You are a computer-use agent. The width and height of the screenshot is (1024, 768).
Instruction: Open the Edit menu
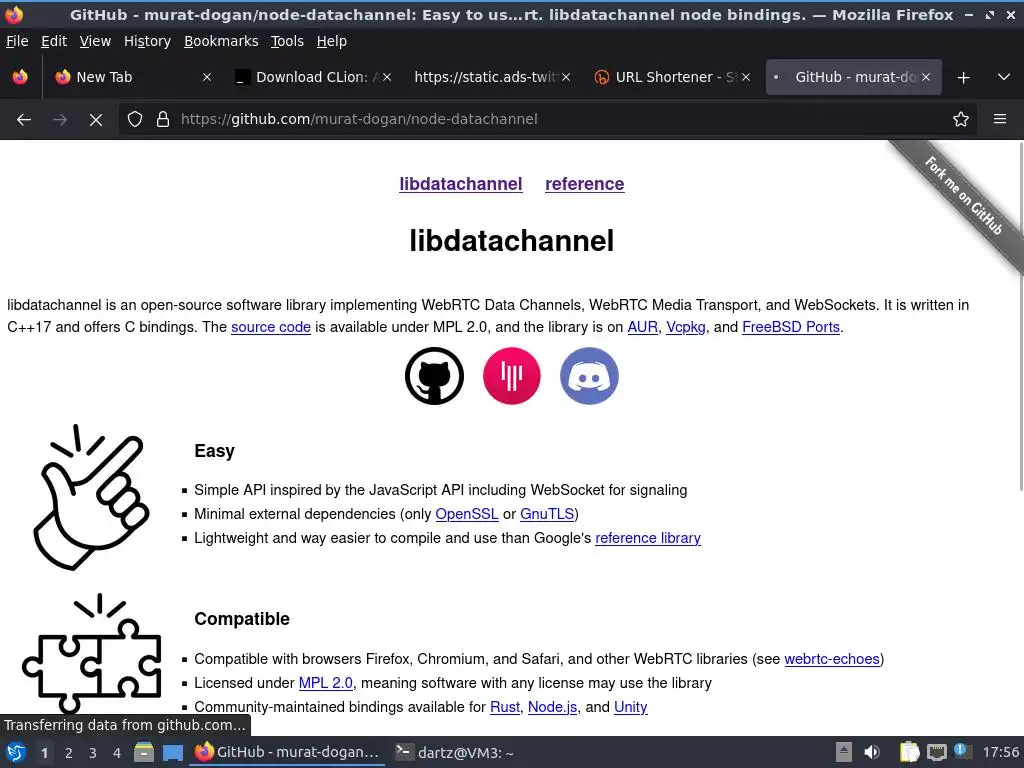[x=54, y=41]
